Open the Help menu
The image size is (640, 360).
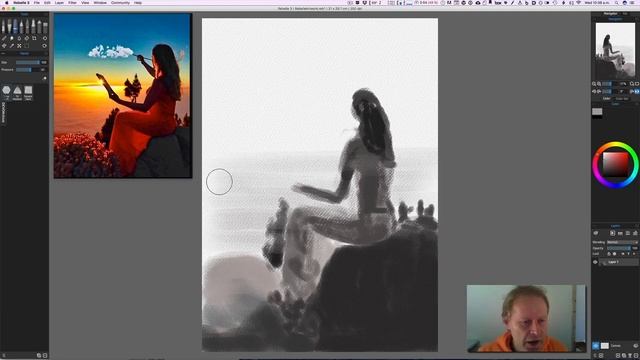pyautogui.click(x=138, y=2)
